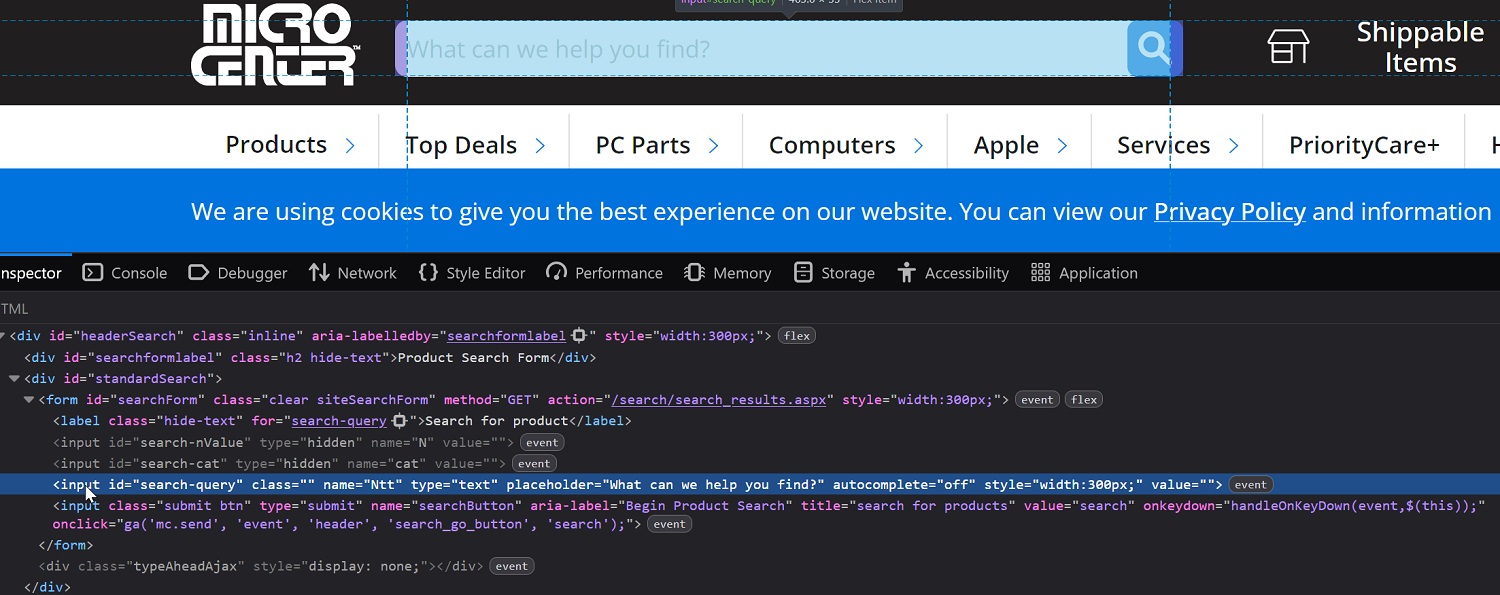
Task: Click the search magnifying glass icon
Action: tap(1153, 47)
